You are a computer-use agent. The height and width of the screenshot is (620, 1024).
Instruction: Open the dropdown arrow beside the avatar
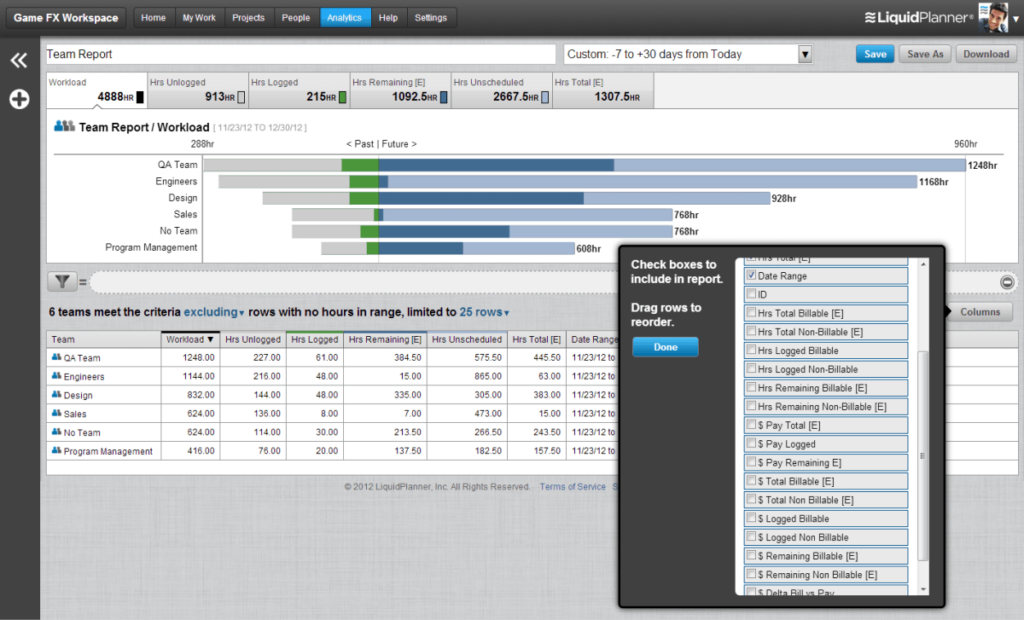click(1016, 19)
